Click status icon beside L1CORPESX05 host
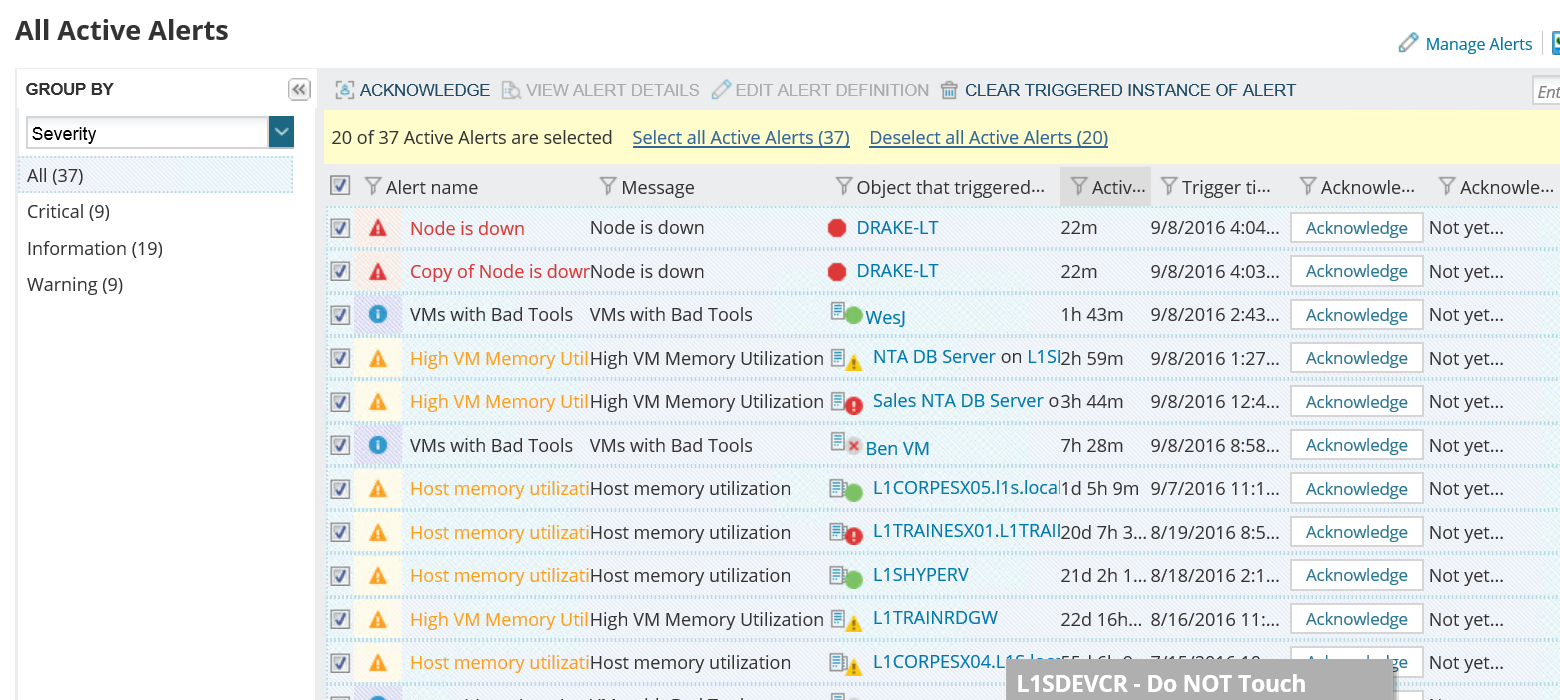 pos(846,490)
